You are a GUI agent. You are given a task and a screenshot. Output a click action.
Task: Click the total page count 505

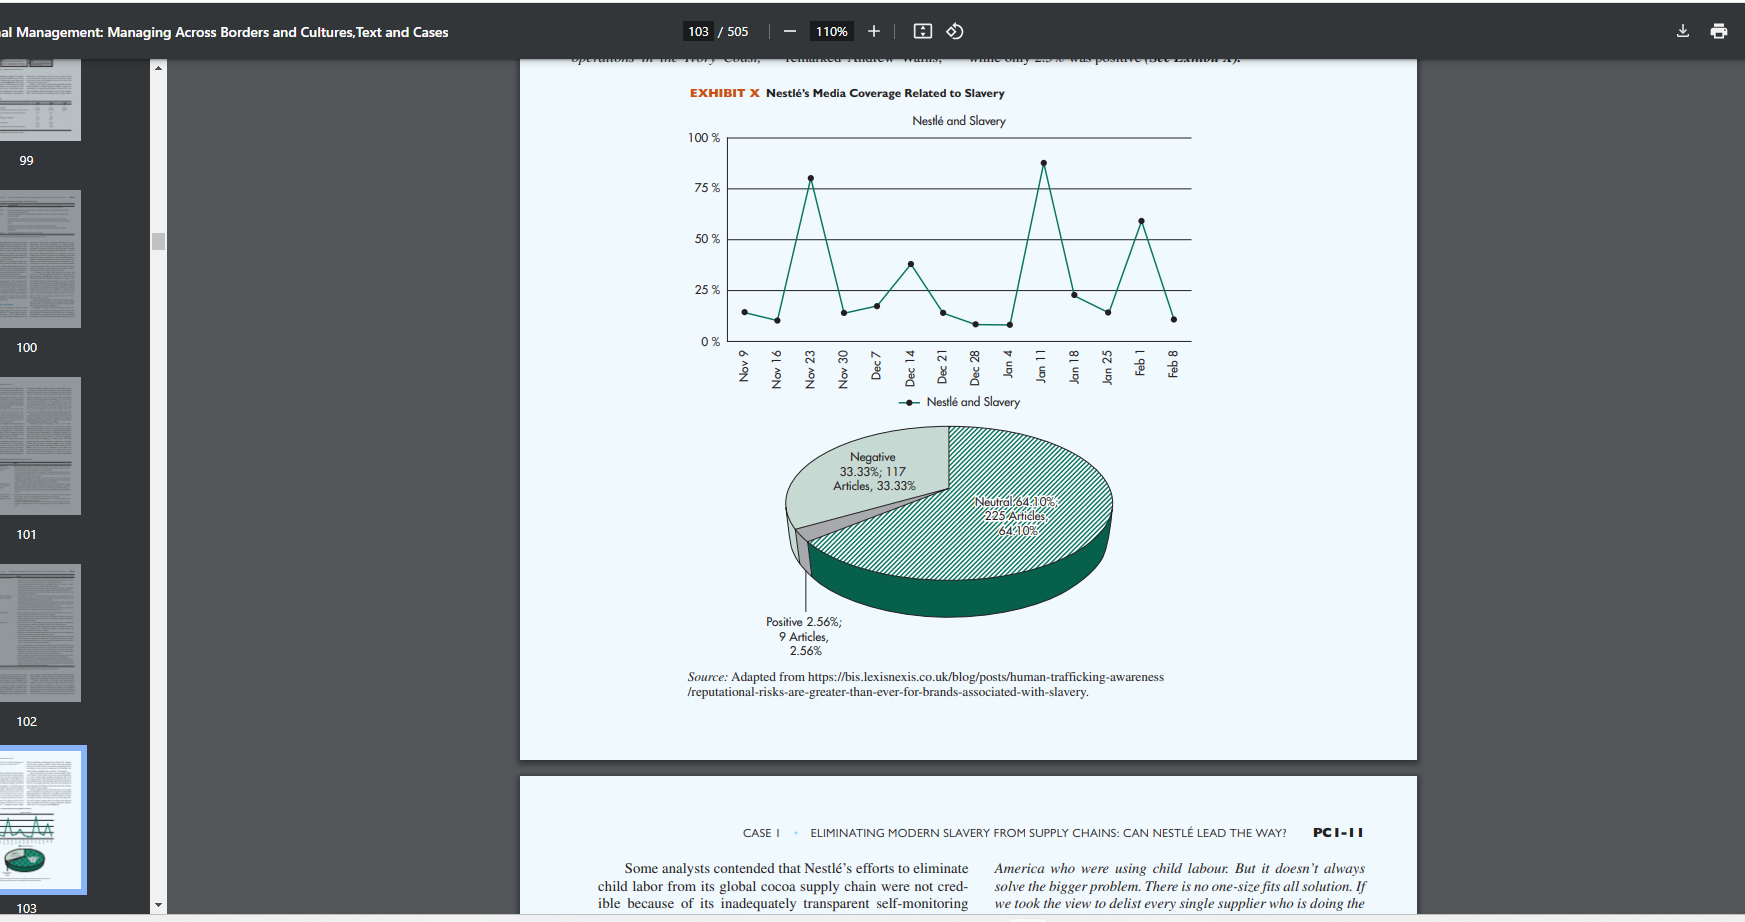coord(738,31)
